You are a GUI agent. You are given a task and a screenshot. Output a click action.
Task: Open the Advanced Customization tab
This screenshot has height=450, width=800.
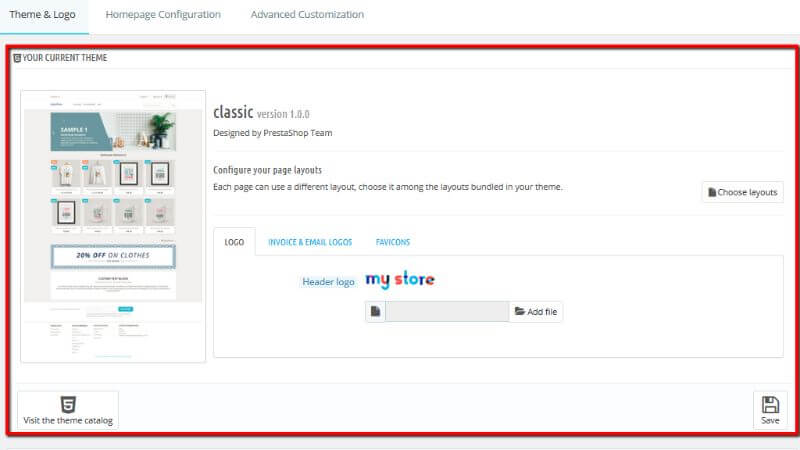307,15
